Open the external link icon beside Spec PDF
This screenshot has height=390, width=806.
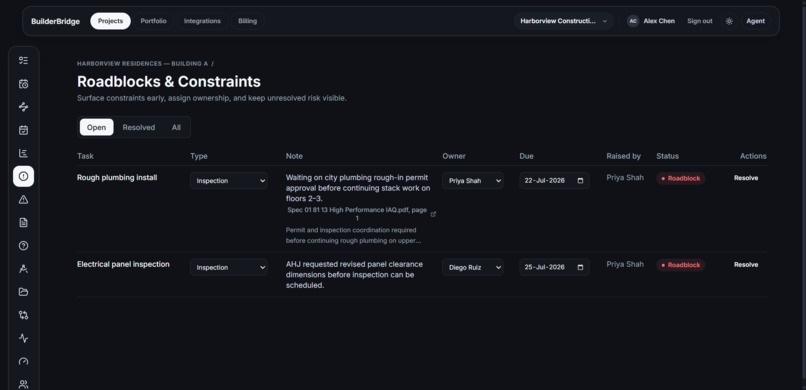point(433,214)
